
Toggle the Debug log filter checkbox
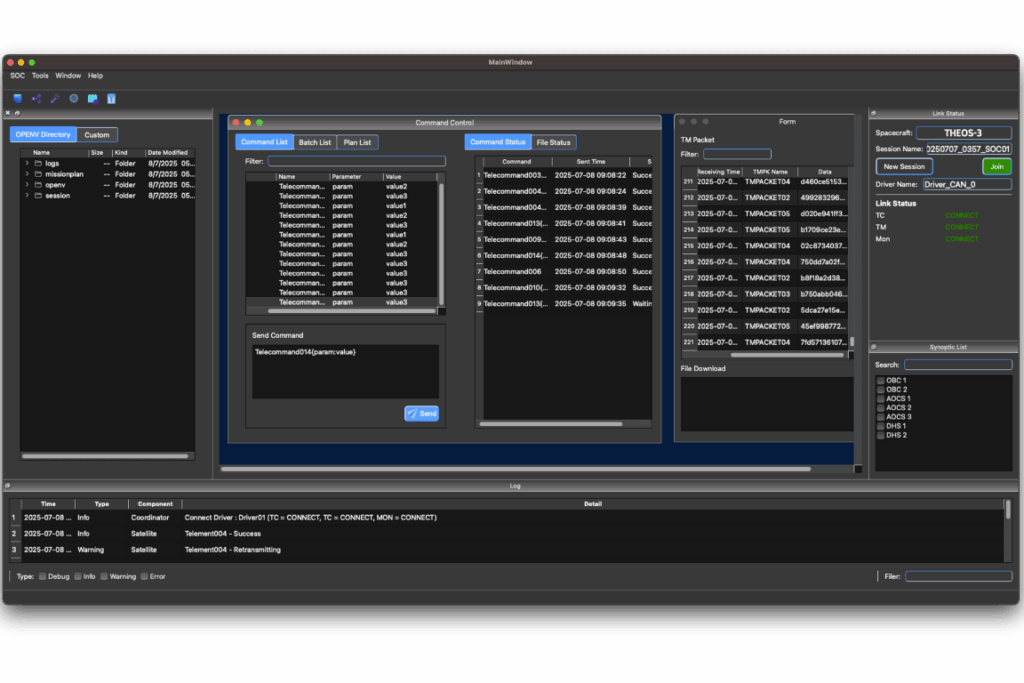click(42, 576)
